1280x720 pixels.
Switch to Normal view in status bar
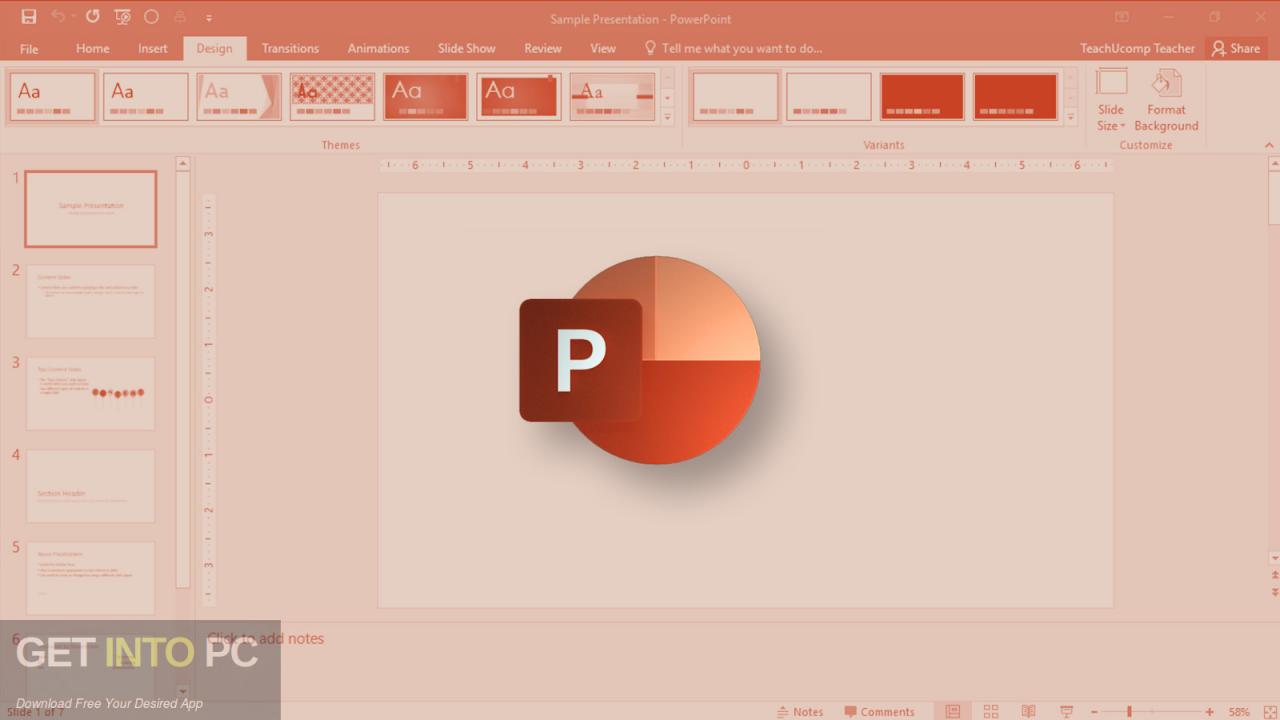[953, 711]
